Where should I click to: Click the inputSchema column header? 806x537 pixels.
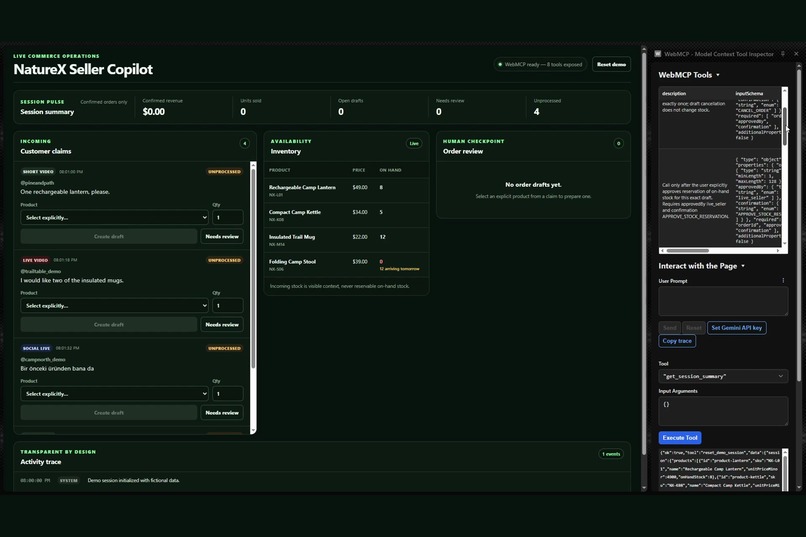click(x=749, y=94)
